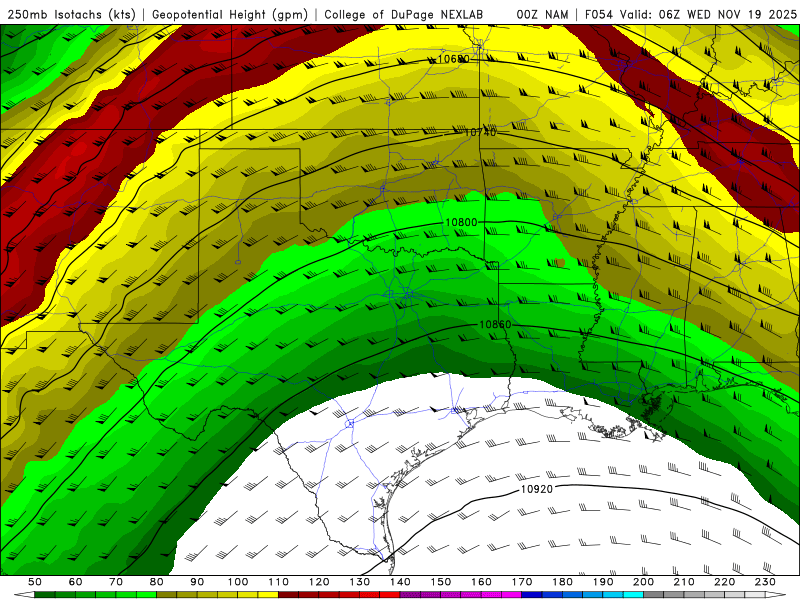Click the 140 value on the color scale
This screenshot has width=800, height=600.
tap(400, 582)
